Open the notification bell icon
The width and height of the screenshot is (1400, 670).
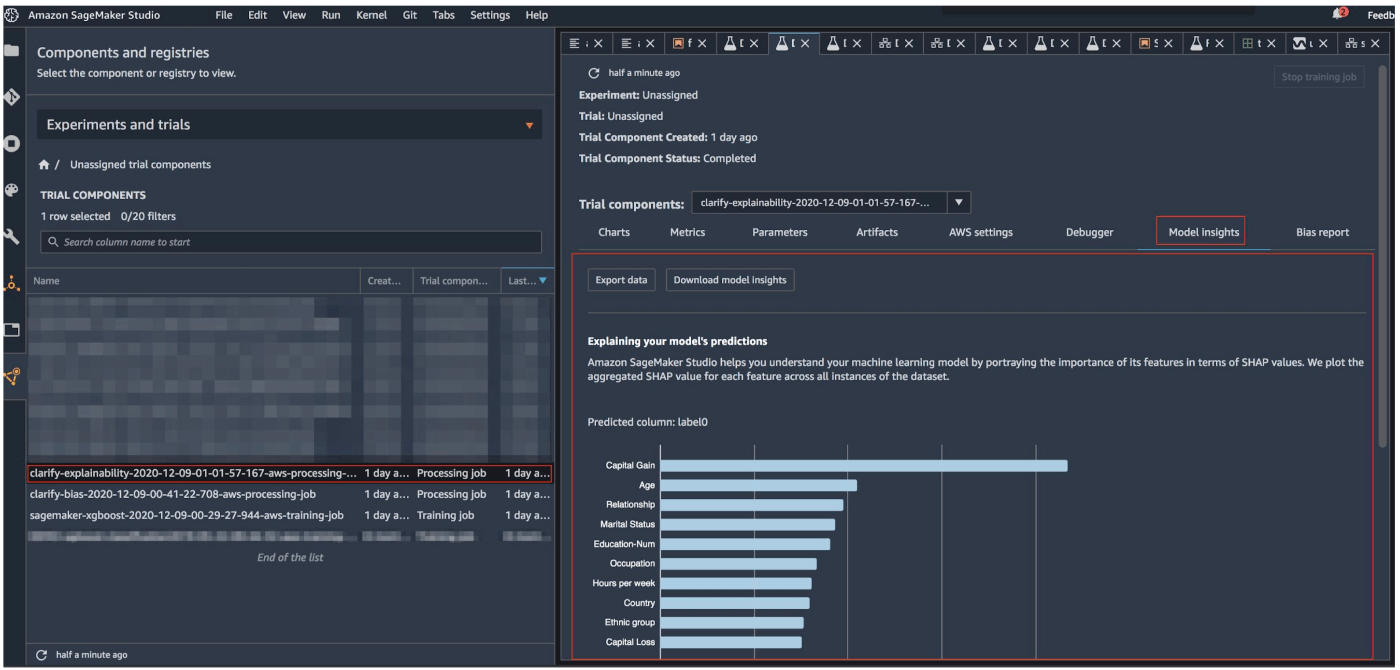(x=1340, y=14)
